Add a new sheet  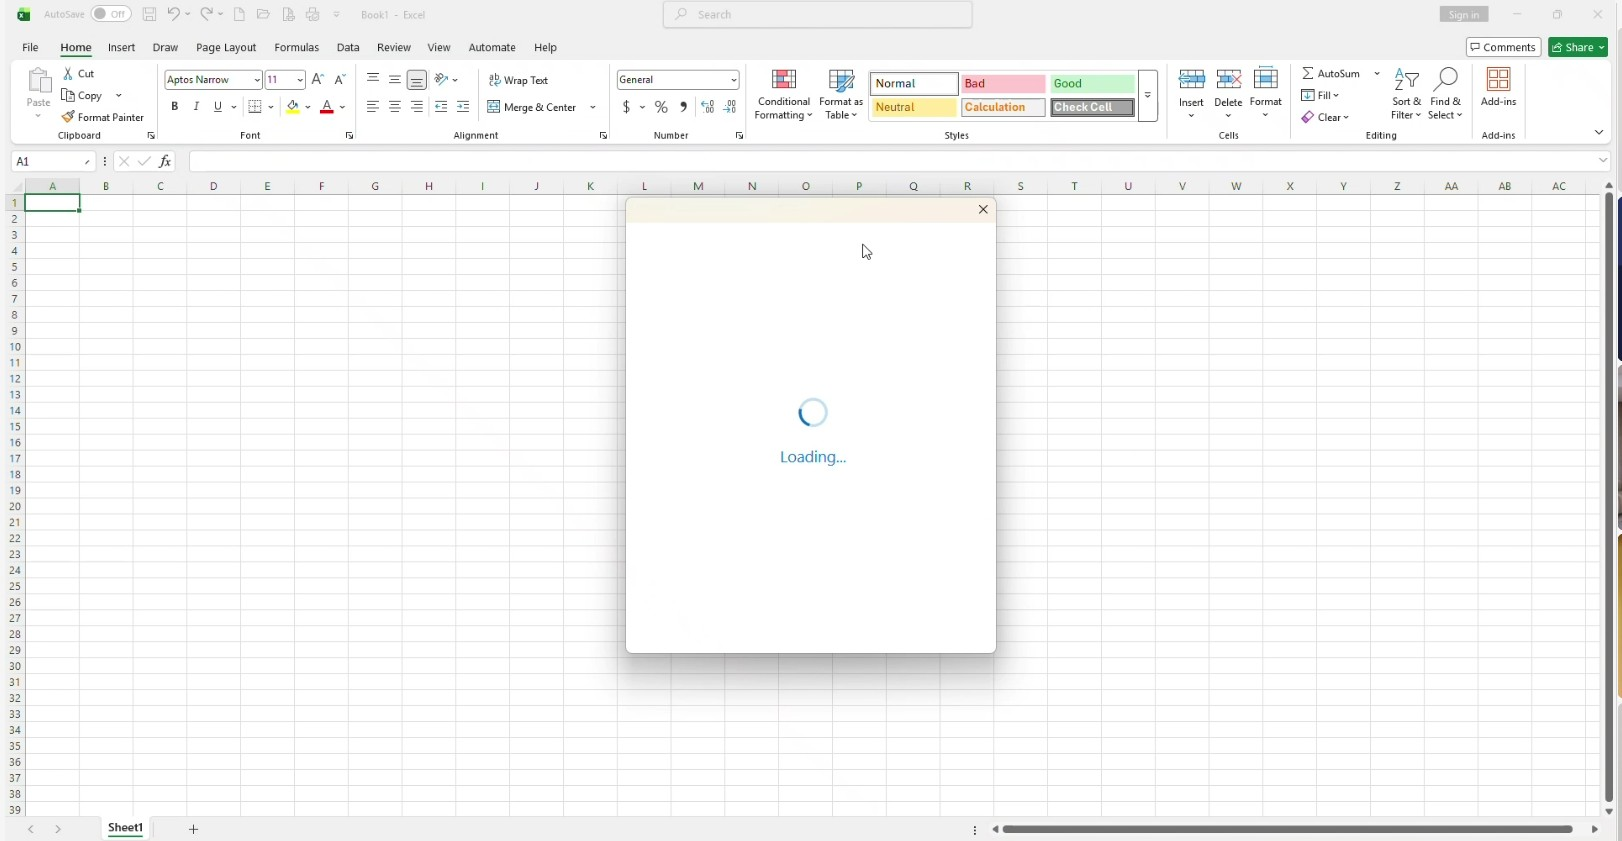coord(193,829)
